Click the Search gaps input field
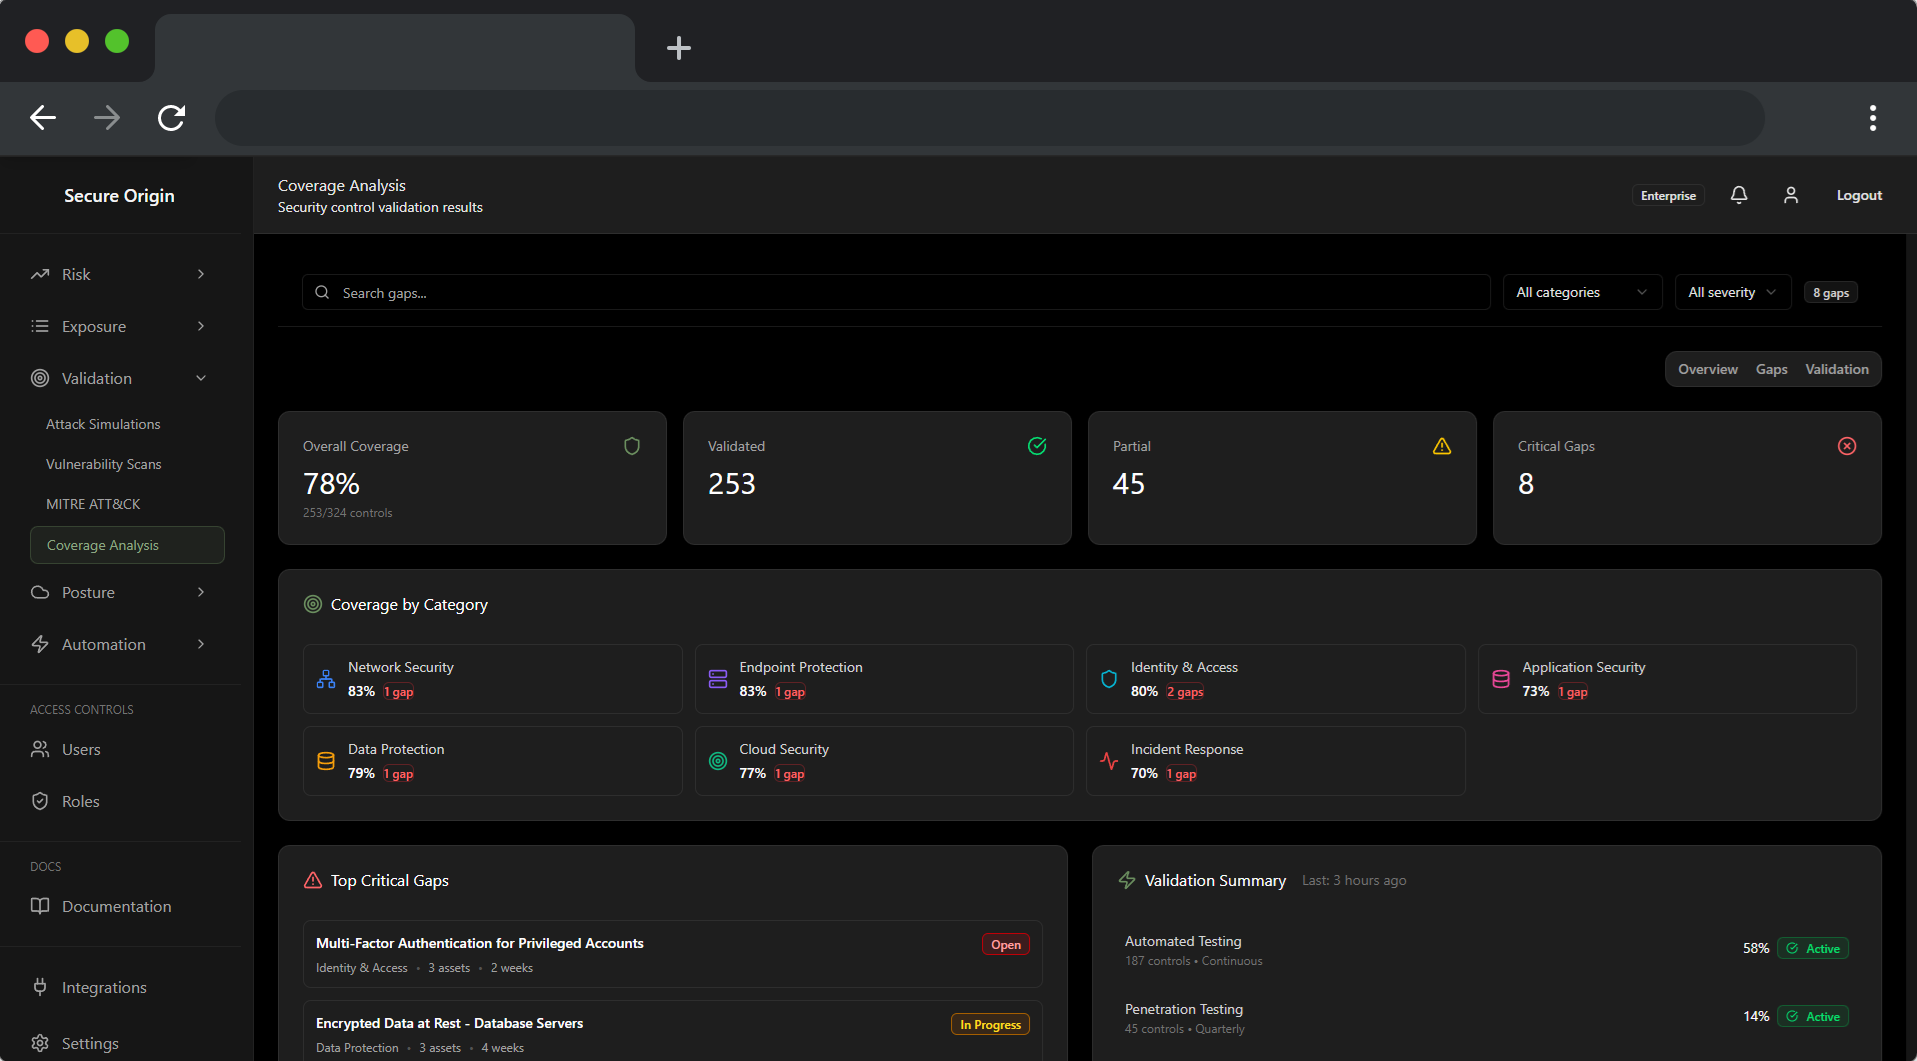The height and width of the screenshot is (1061, 1917). [x=896, y=292]
